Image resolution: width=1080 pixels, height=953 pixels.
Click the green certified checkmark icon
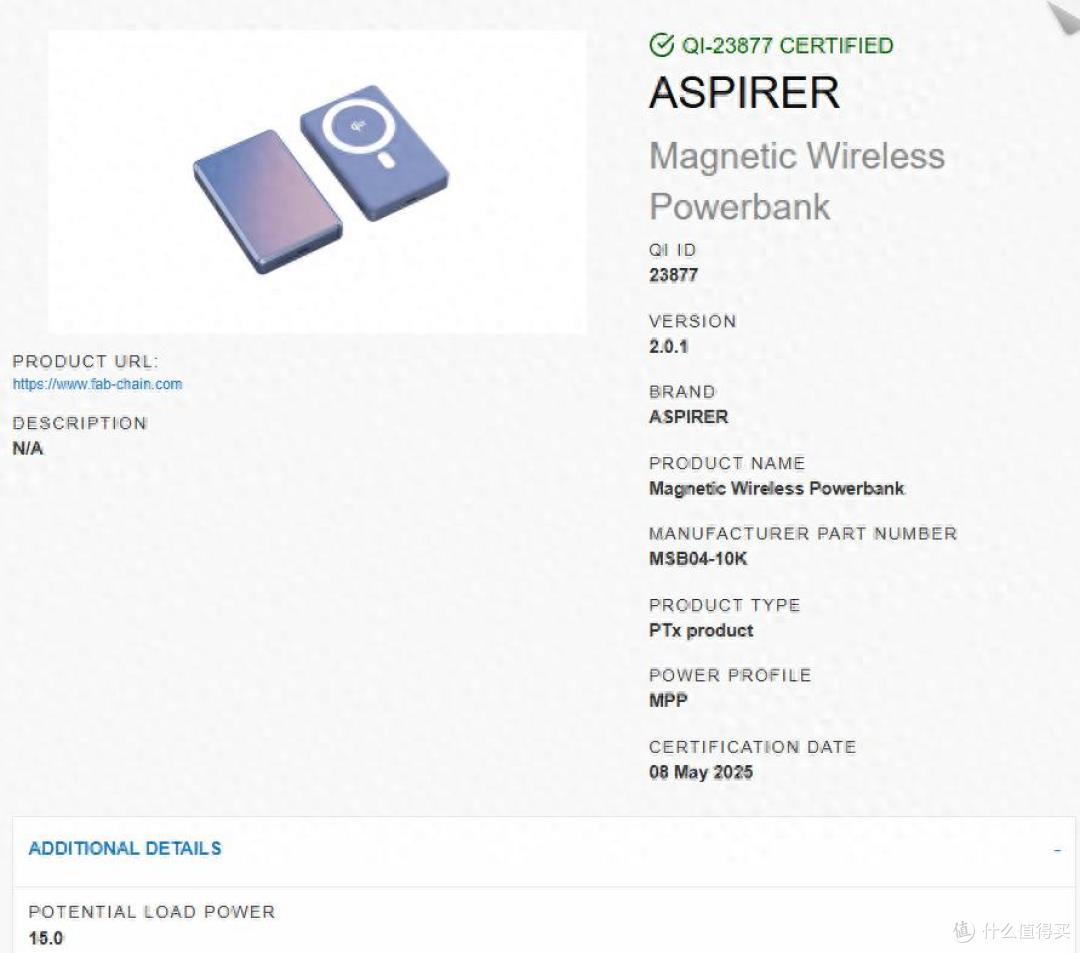click(x=661, y=45)
